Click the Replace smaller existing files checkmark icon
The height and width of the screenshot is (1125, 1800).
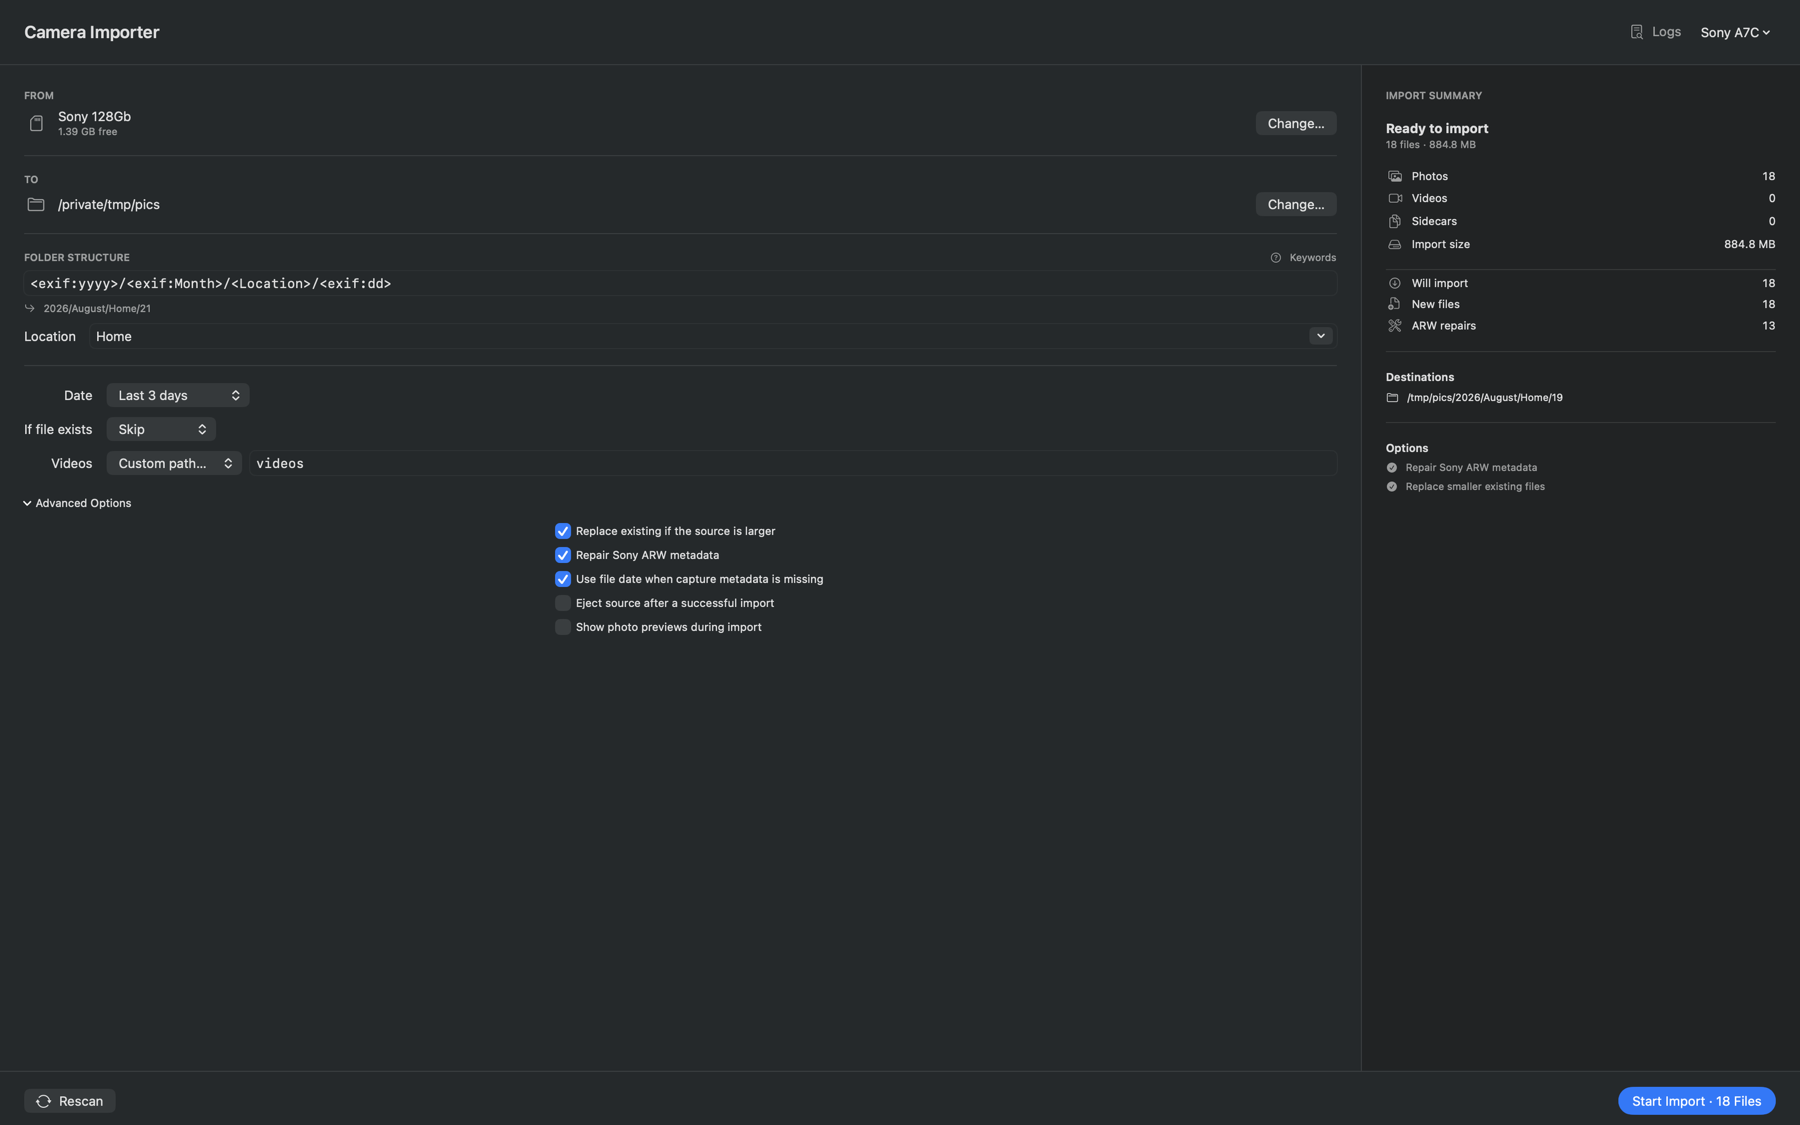(1391, 487)
